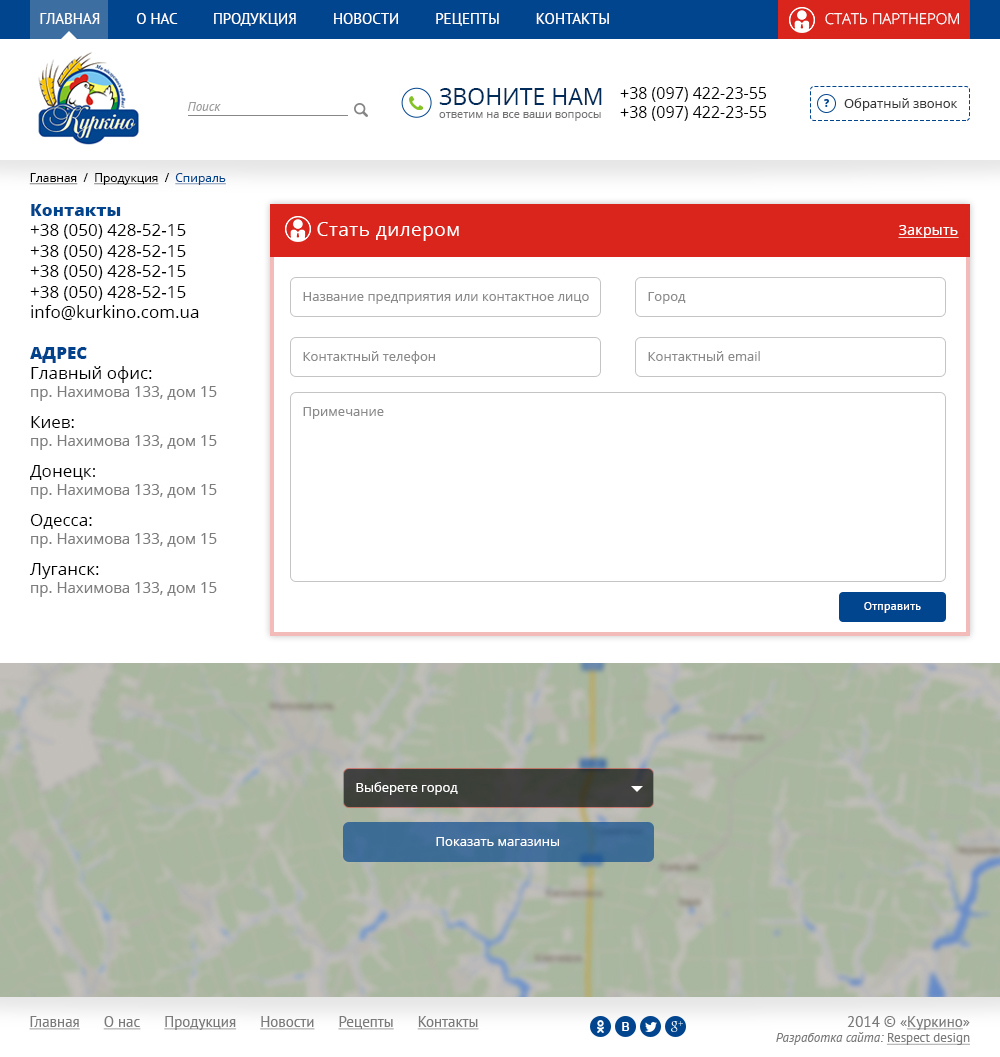Open the Odnoklassniki social icon
This screenshot has height=1057, width=1000.
(600, 1026)
